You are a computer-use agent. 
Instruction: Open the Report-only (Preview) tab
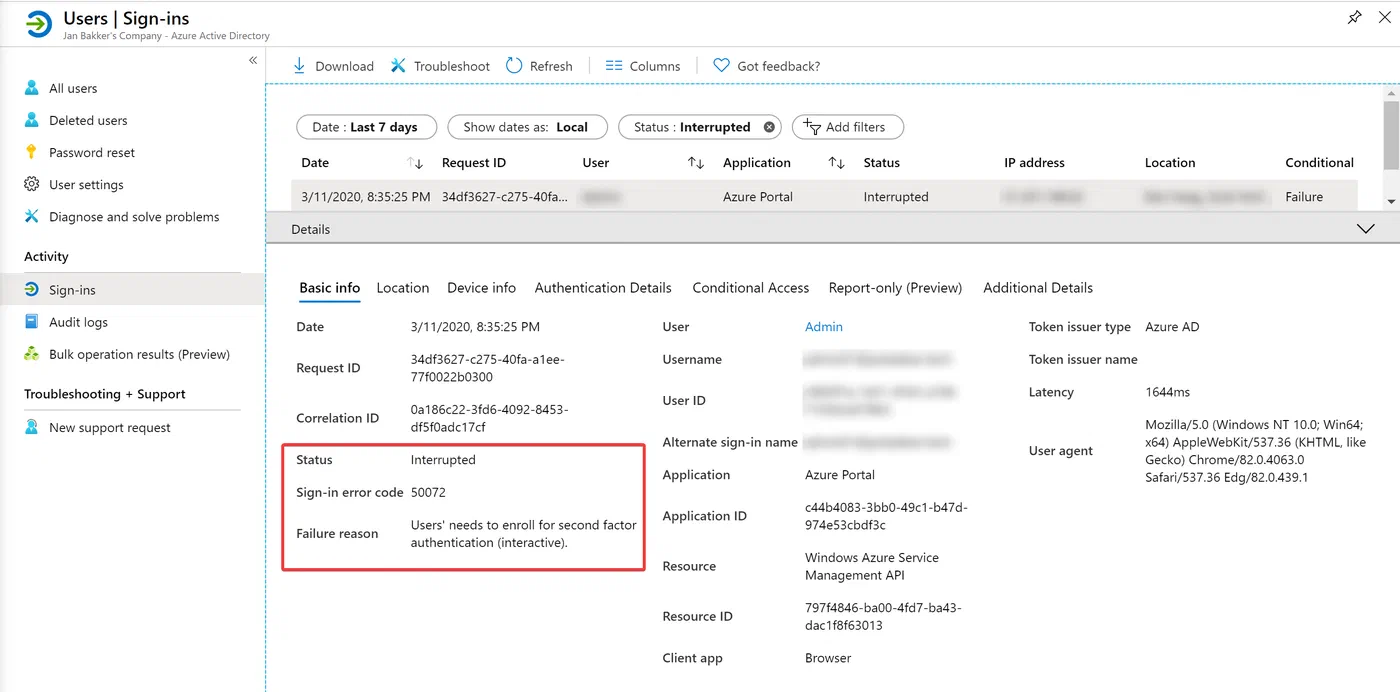[896, 288]
